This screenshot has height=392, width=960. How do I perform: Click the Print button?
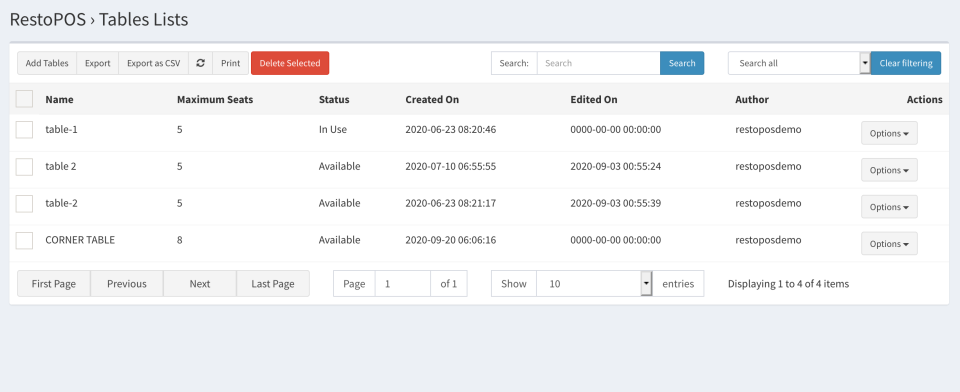click(231, 63)
